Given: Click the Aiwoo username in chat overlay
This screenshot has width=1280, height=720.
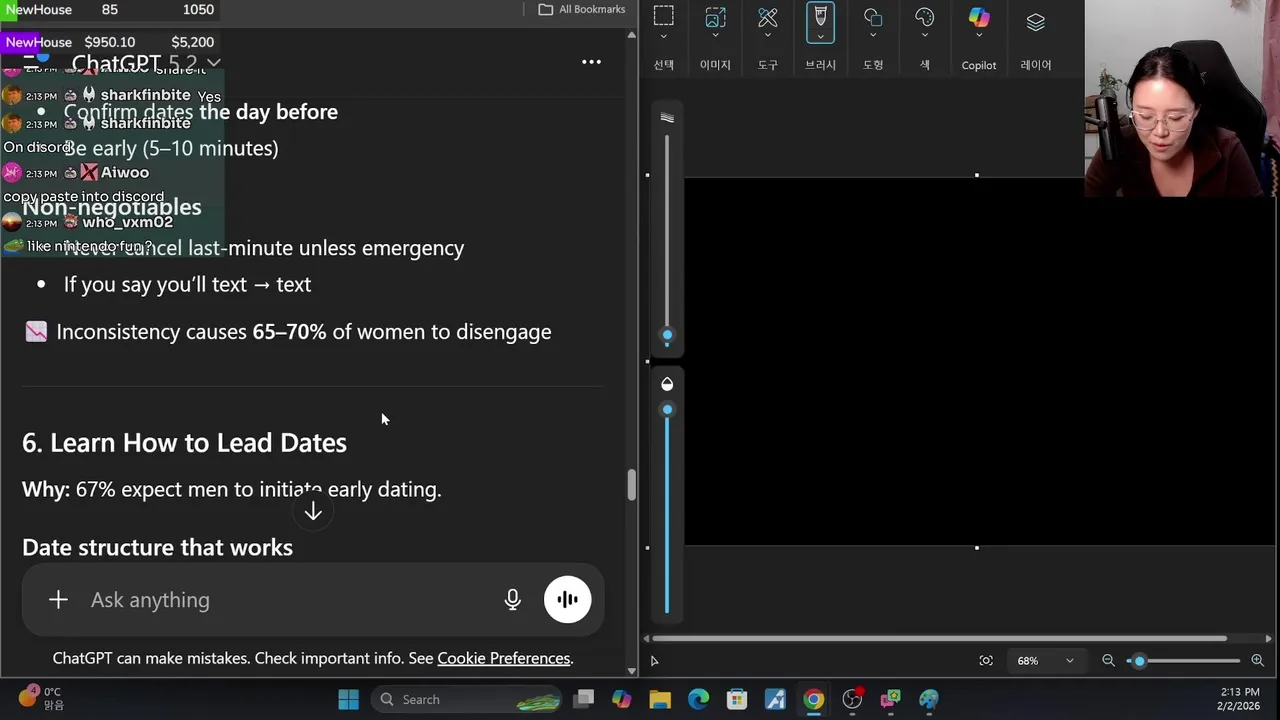Looking at the screenshot, I should 125,172.
